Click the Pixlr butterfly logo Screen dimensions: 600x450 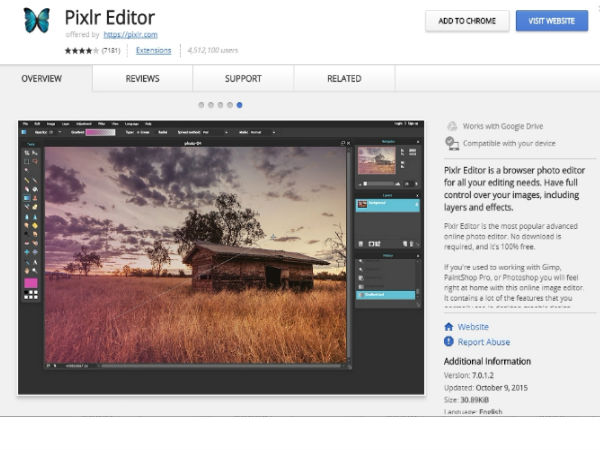coord(37,20)
